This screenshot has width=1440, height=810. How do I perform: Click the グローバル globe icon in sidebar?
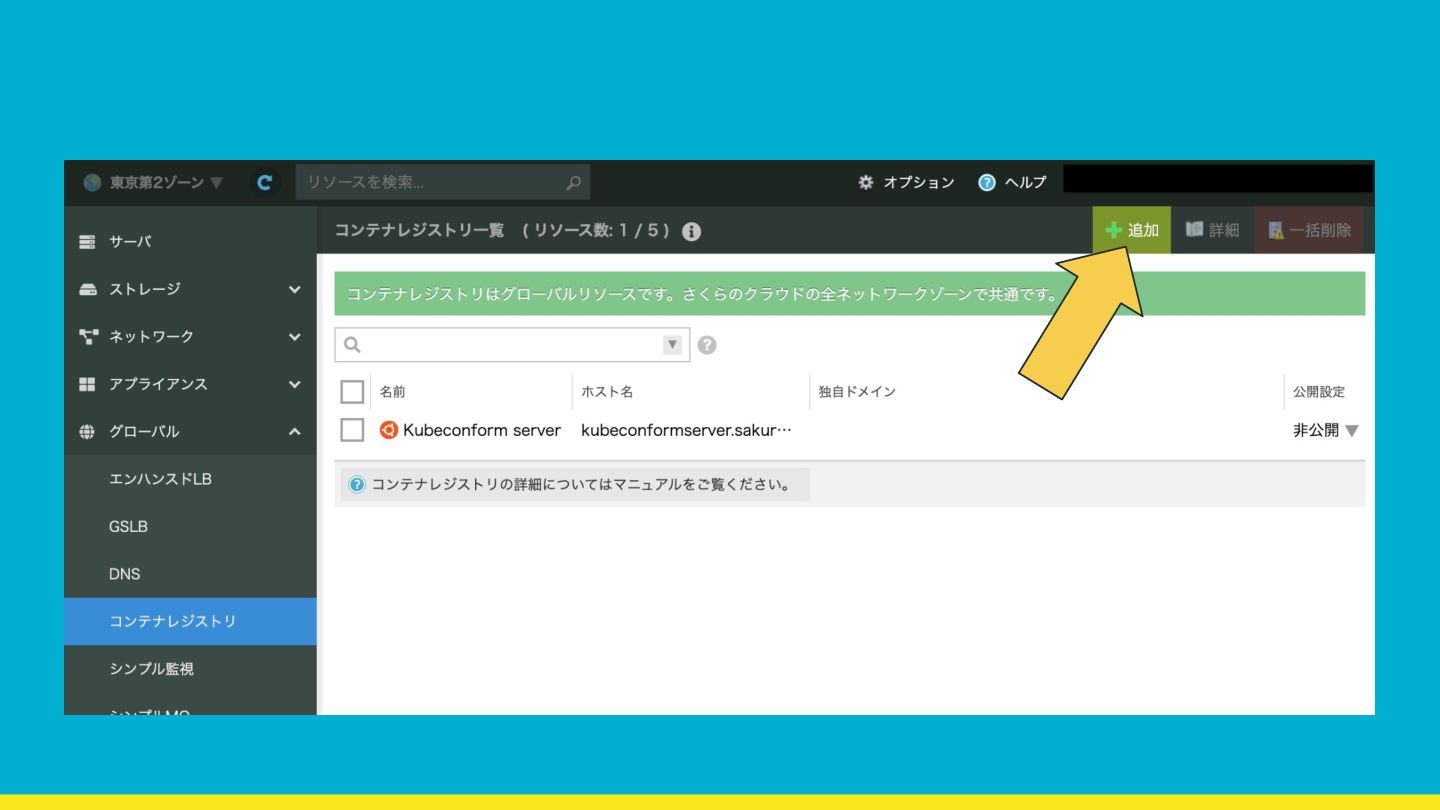(x=87, y=432)
